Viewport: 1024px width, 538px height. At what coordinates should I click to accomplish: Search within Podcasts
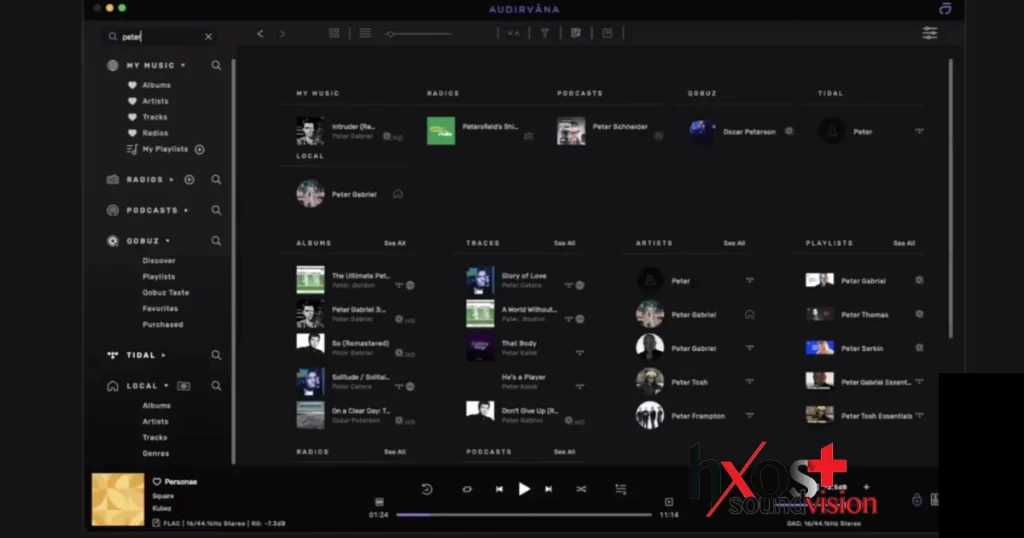pos(216,210)
